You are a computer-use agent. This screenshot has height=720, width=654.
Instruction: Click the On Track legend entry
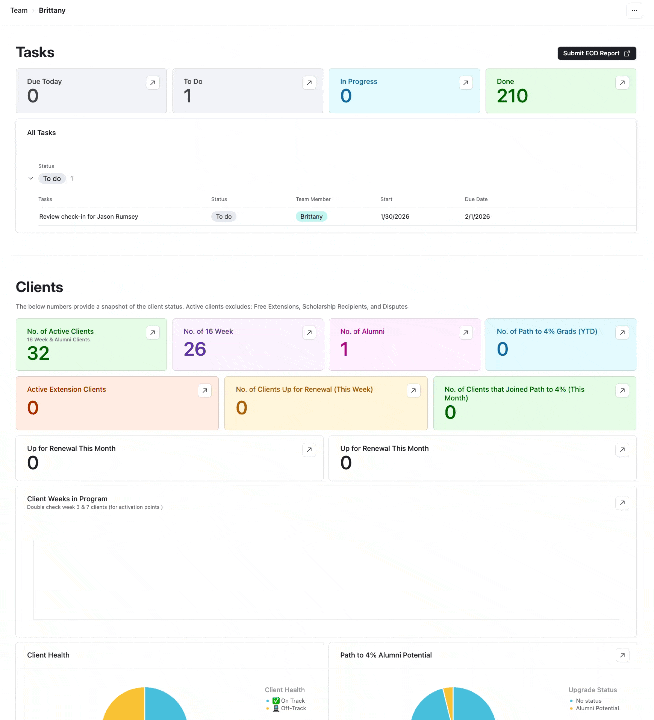285,701
